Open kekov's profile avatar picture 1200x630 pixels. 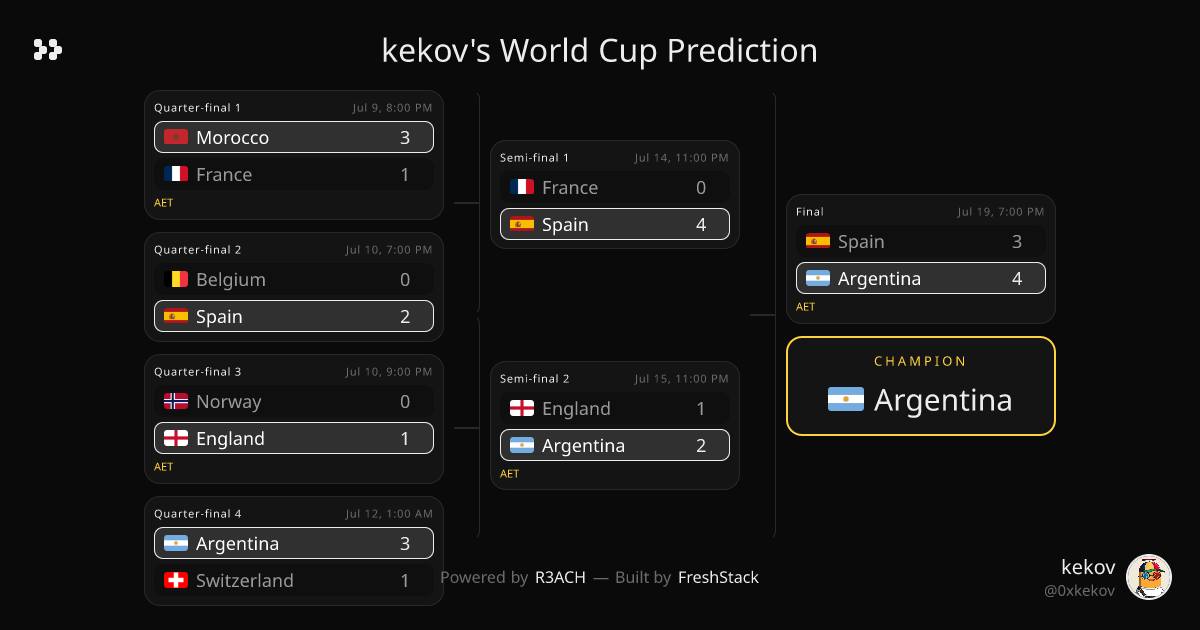pos(1149,577)
